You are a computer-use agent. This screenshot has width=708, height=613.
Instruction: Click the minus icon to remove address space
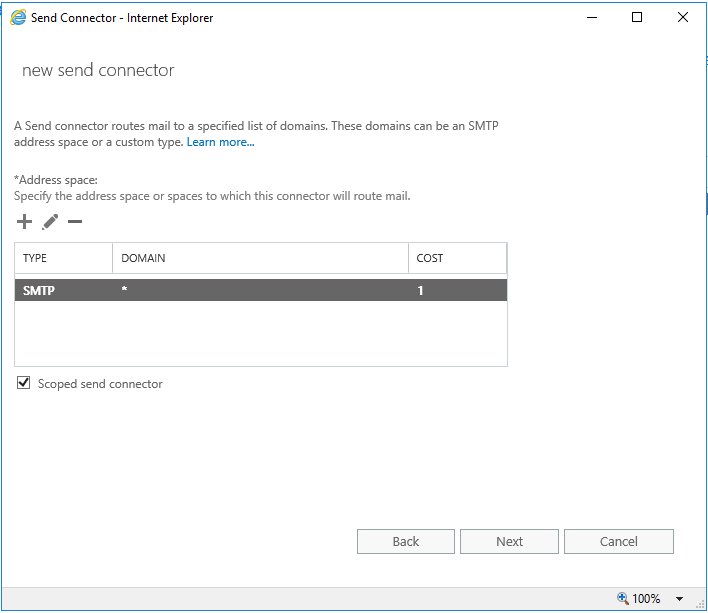click(75, 222)
